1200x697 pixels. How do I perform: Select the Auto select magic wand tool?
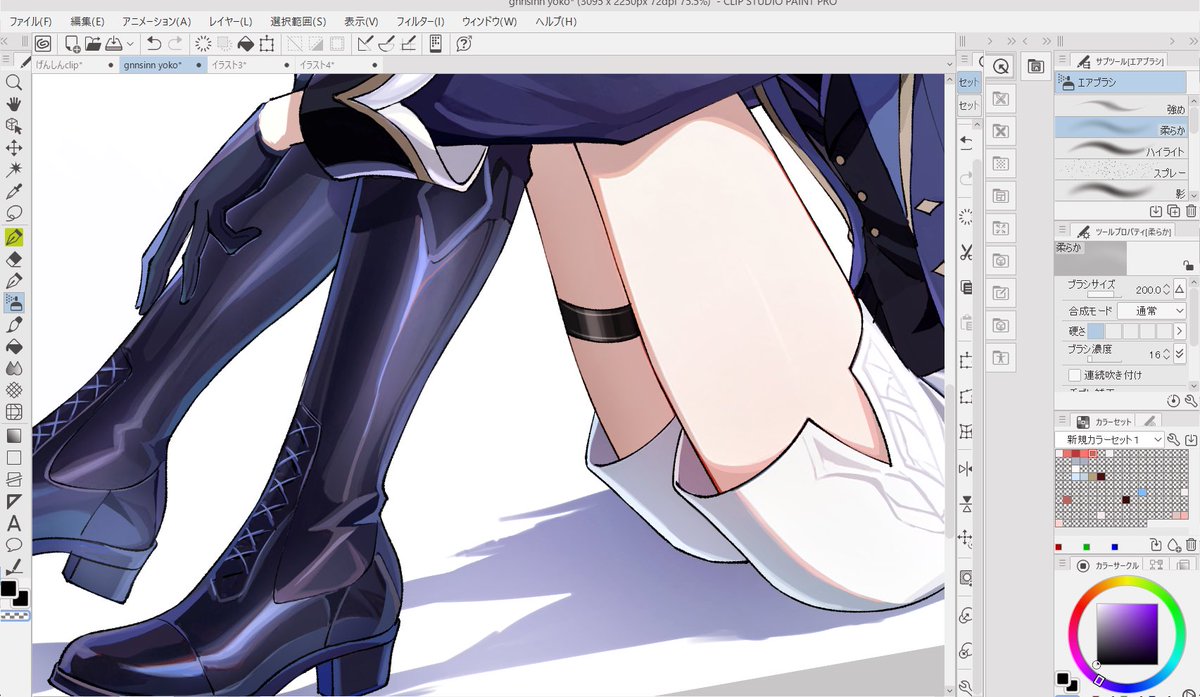[x=14, y=170]
